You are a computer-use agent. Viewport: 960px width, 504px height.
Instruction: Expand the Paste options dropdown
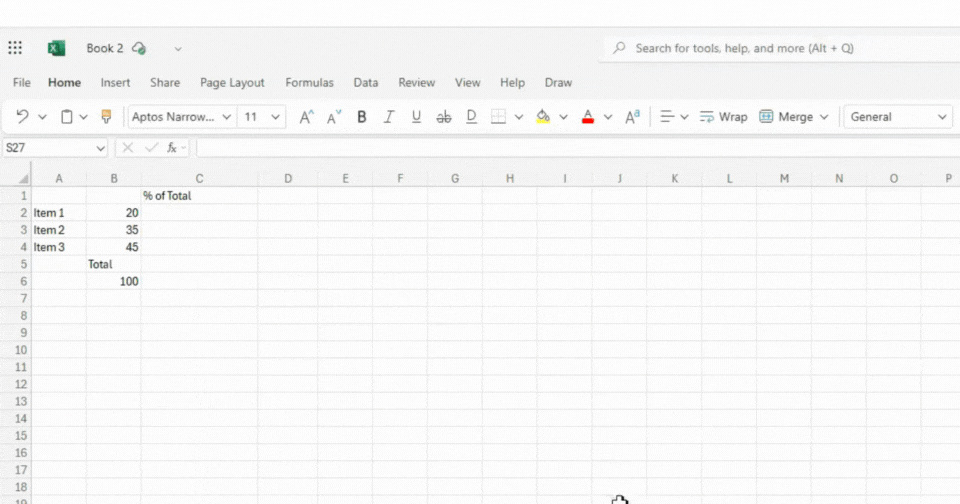(x=83, y=116)
